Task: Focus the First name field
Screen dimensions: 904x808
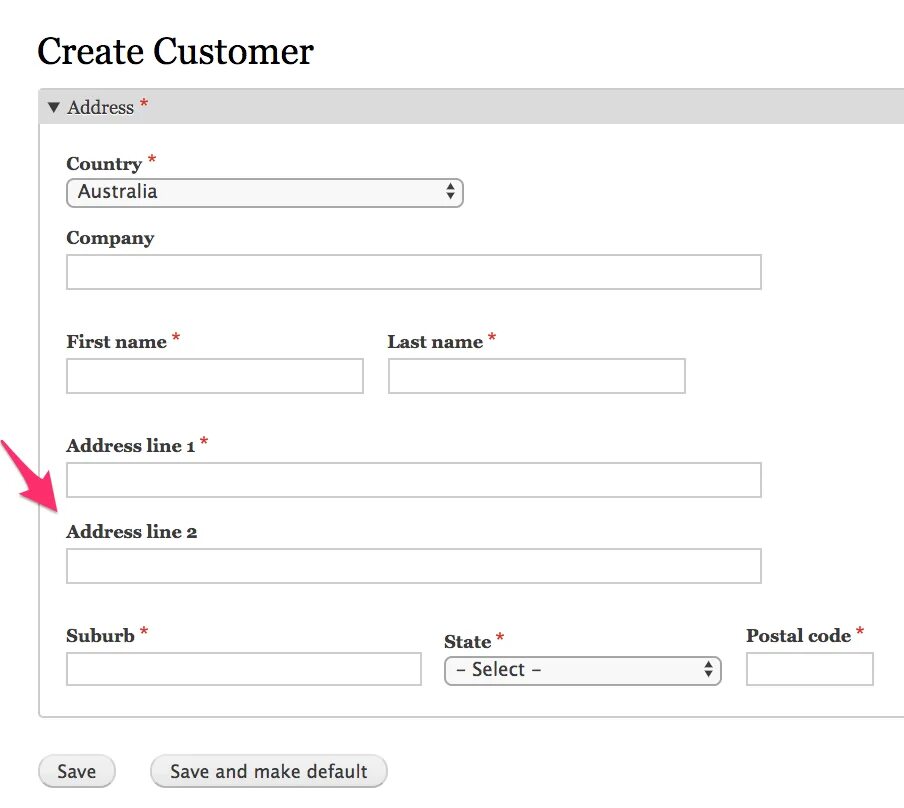Action: click(x=214, y=376)
